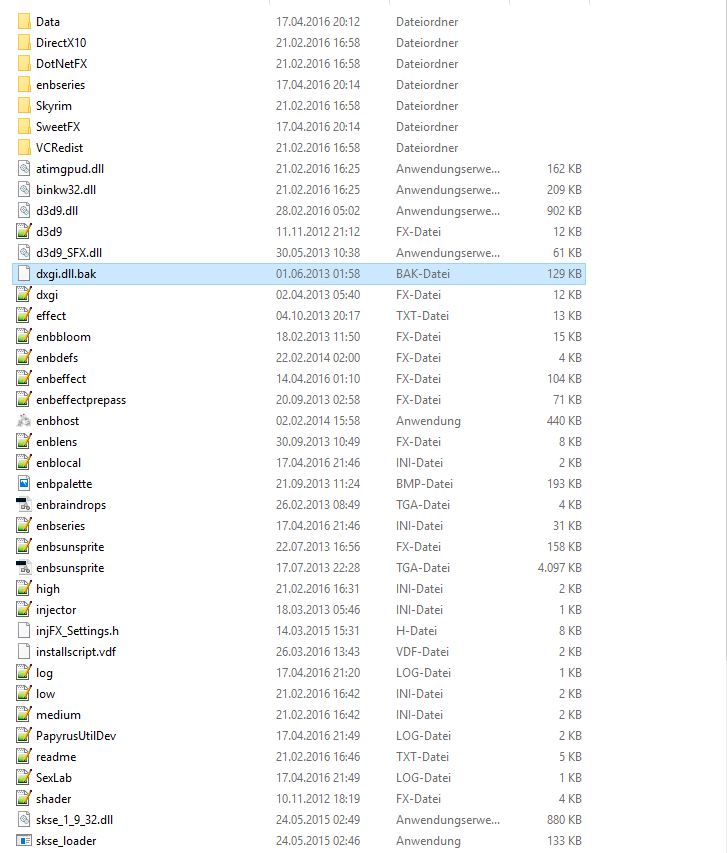Click the atimgpud.dll file icon
Image resolution: width=727 pixels, height=853 pixels.
point(24,169)
